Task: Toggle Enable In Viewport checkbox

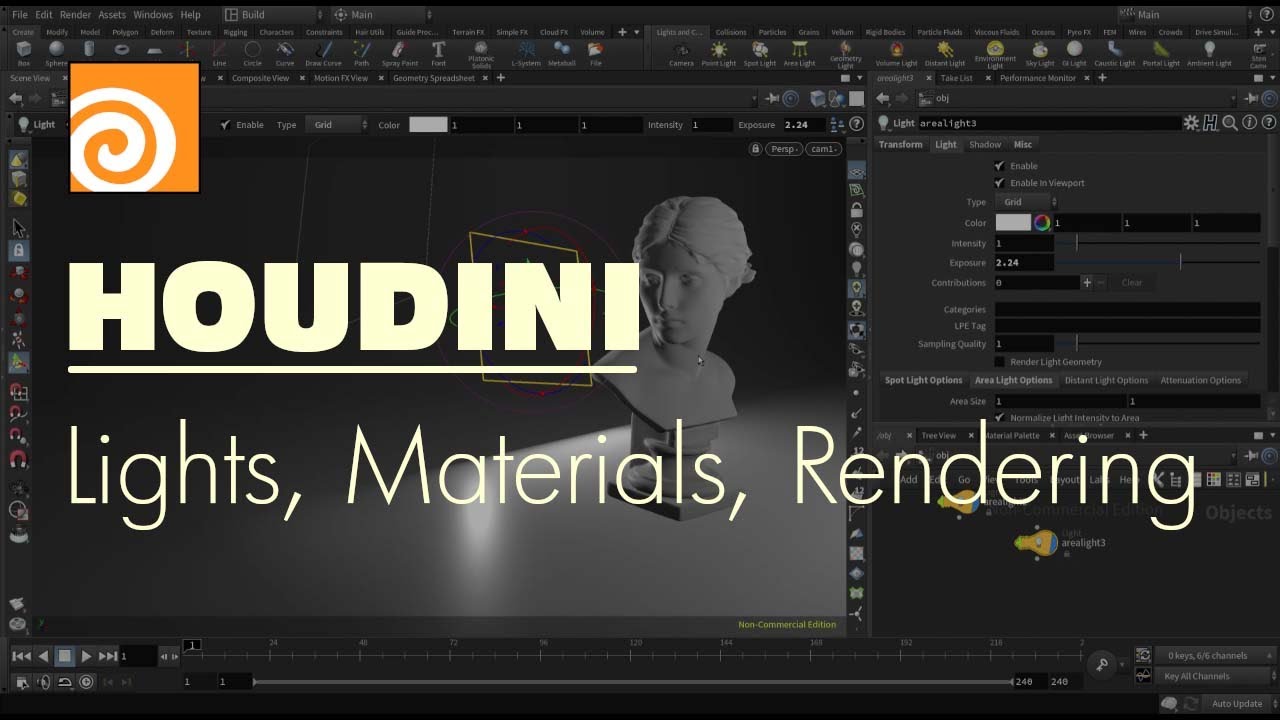Action: pyautogui.click(x=999, y=183)
